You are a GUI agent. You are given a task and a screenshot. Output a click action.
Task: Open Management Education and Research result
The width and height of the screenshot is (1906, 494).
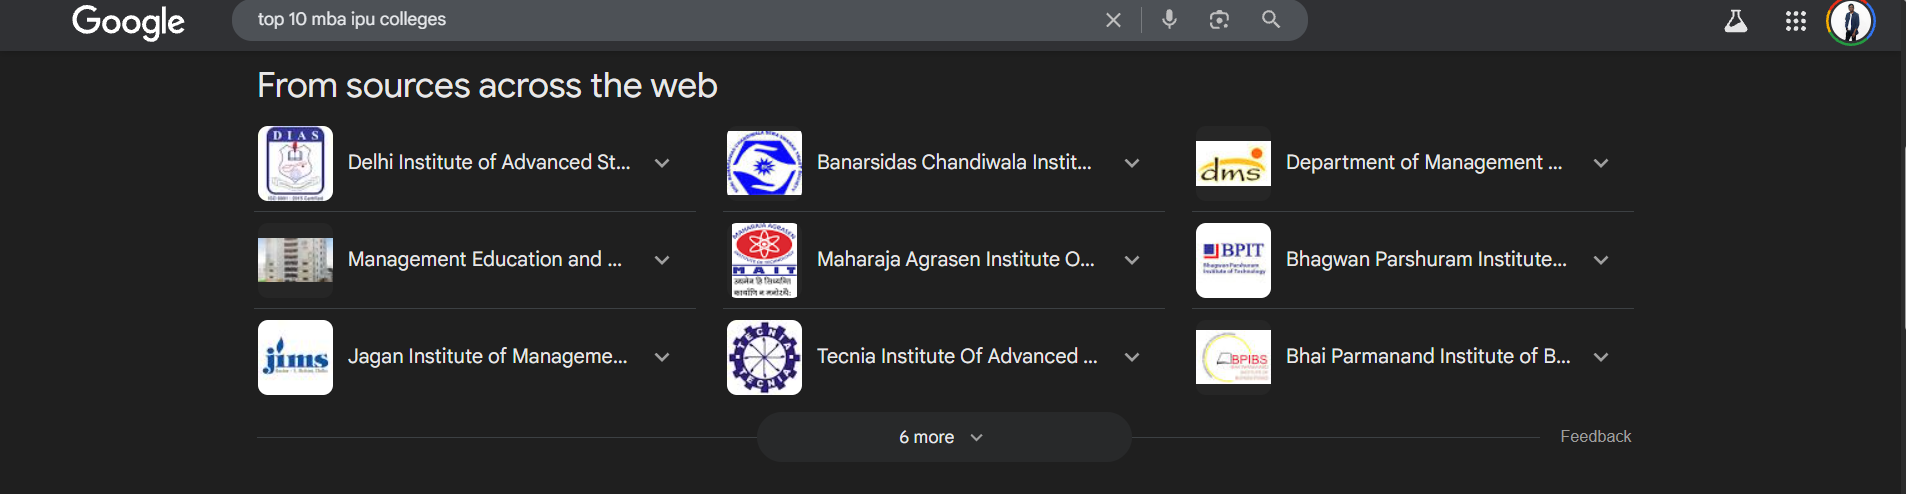click(x=485, y=259)
